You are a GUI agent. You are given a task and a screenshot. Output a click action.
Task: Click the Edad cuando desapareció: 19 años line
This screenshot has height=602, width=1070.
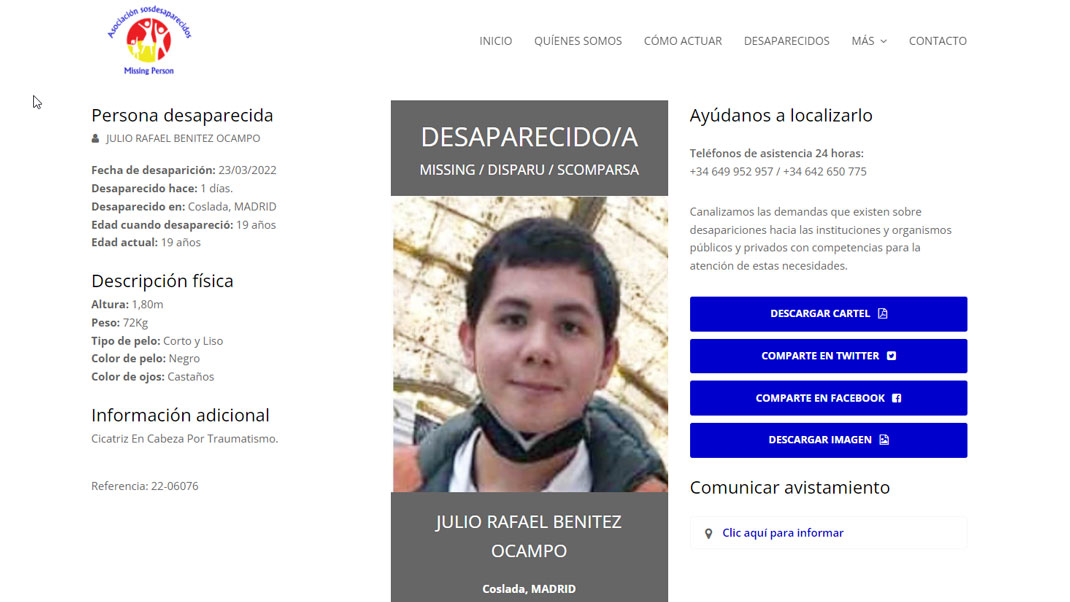(184, 225)
